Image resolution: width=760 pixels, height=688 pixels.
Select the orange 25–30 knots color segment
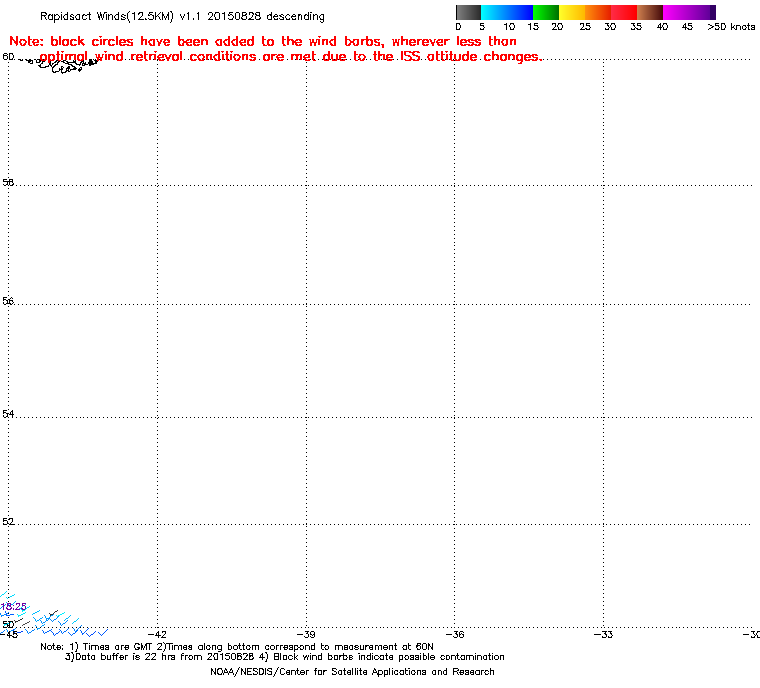coord(598,12)
